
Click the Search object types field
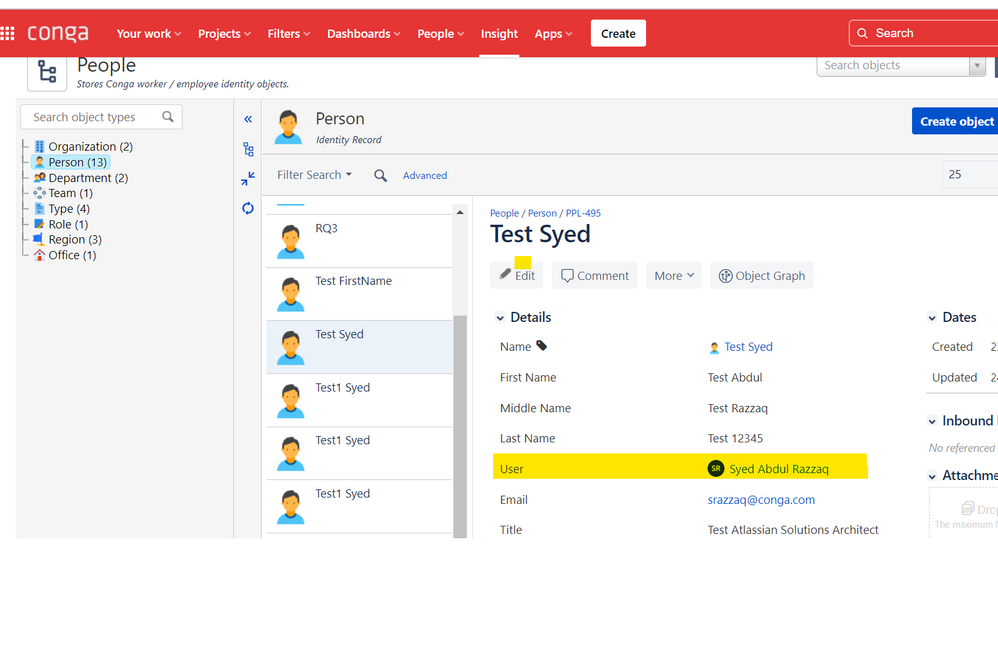101,117
